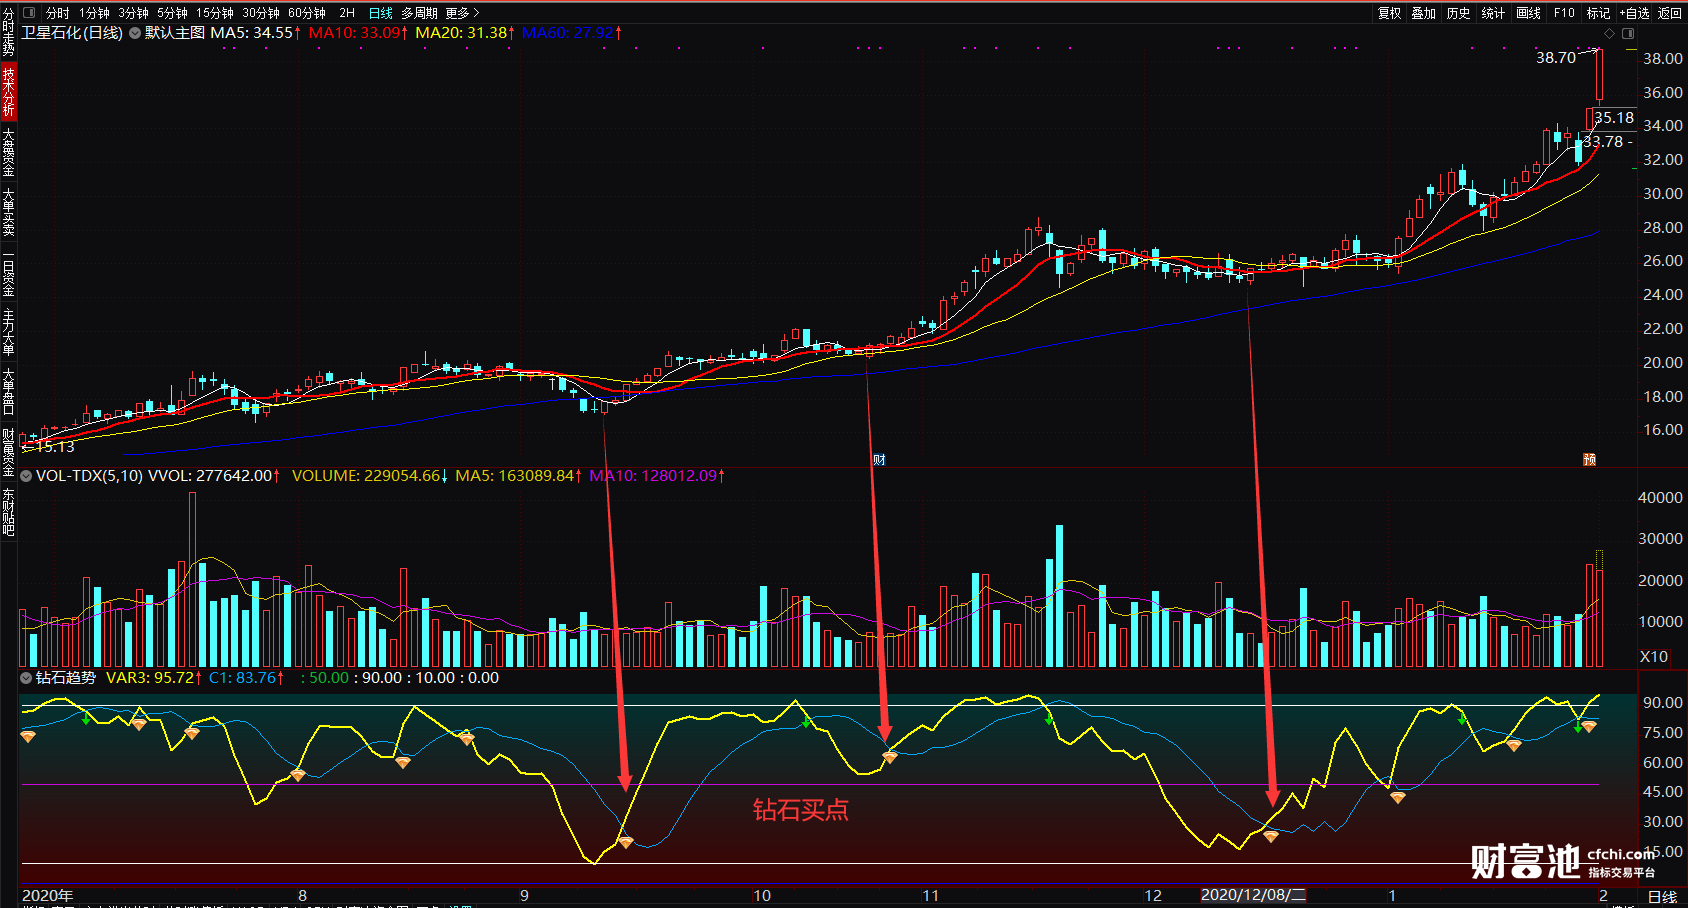Viewport: 1688px width, 908px height.
Task: Click the MA10: 33.09 indicator value
Action: click(358, 33)
